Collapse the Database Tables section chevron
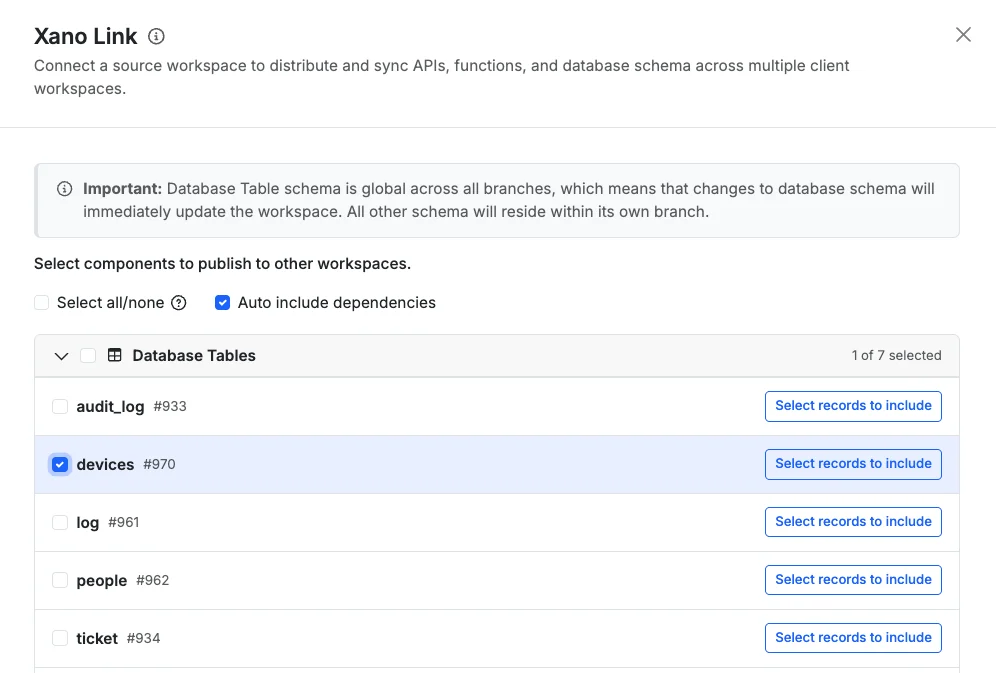 [61, 356]
